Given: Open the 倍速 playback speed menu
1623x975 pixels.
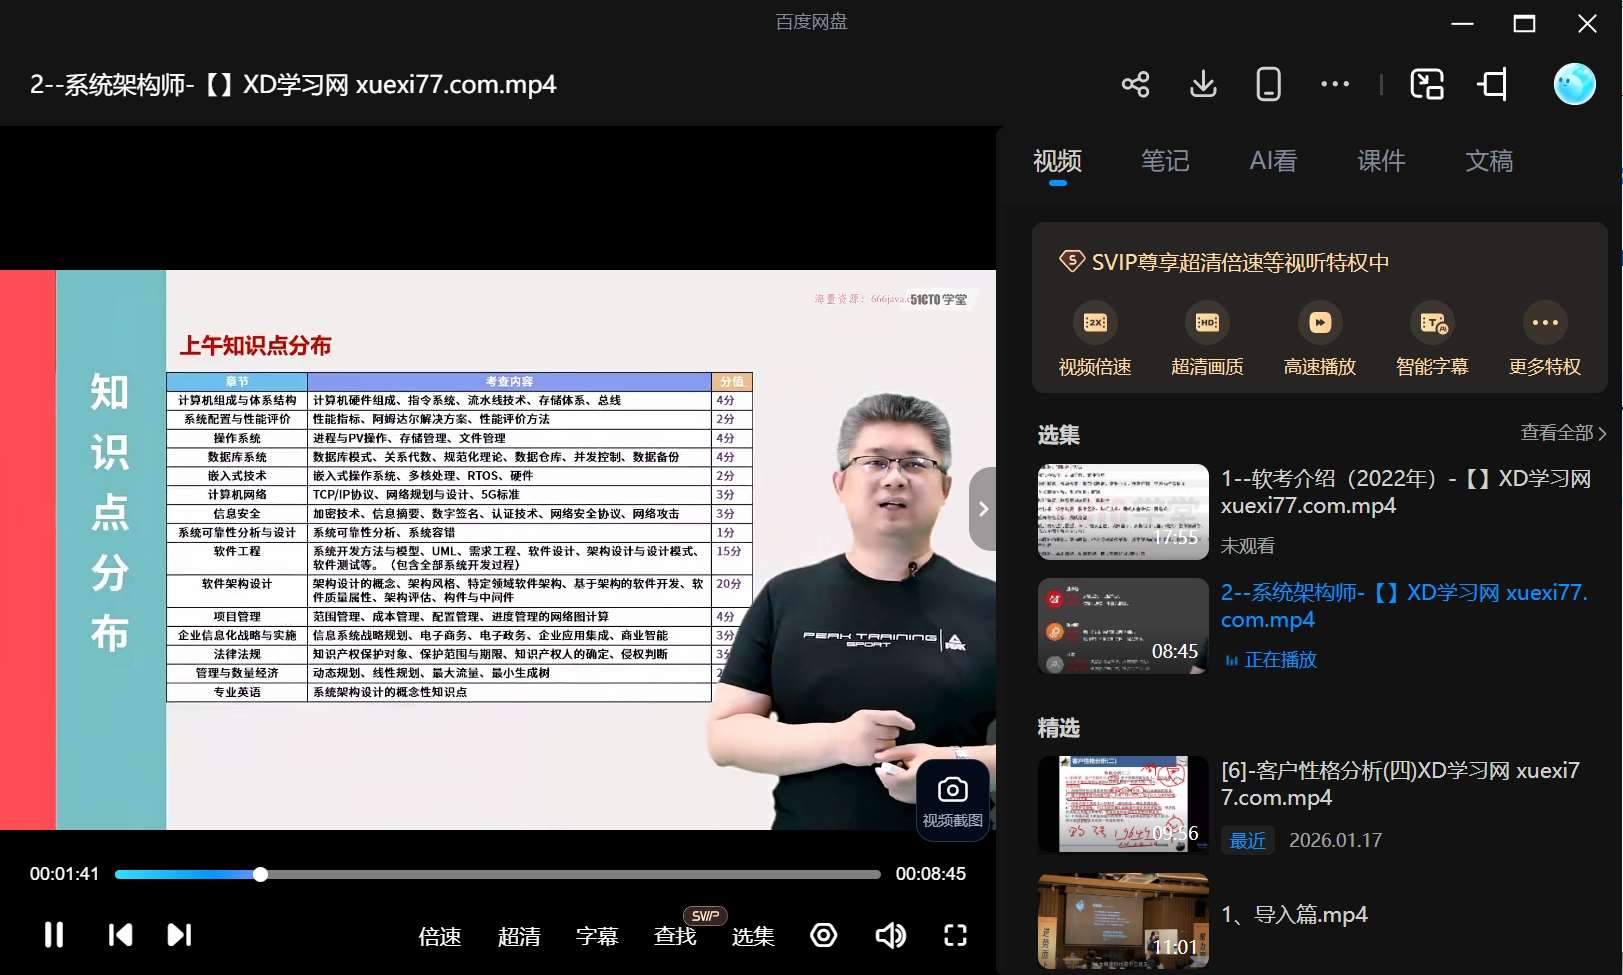Looking at the screenshot, I should [x=440, y=936].
